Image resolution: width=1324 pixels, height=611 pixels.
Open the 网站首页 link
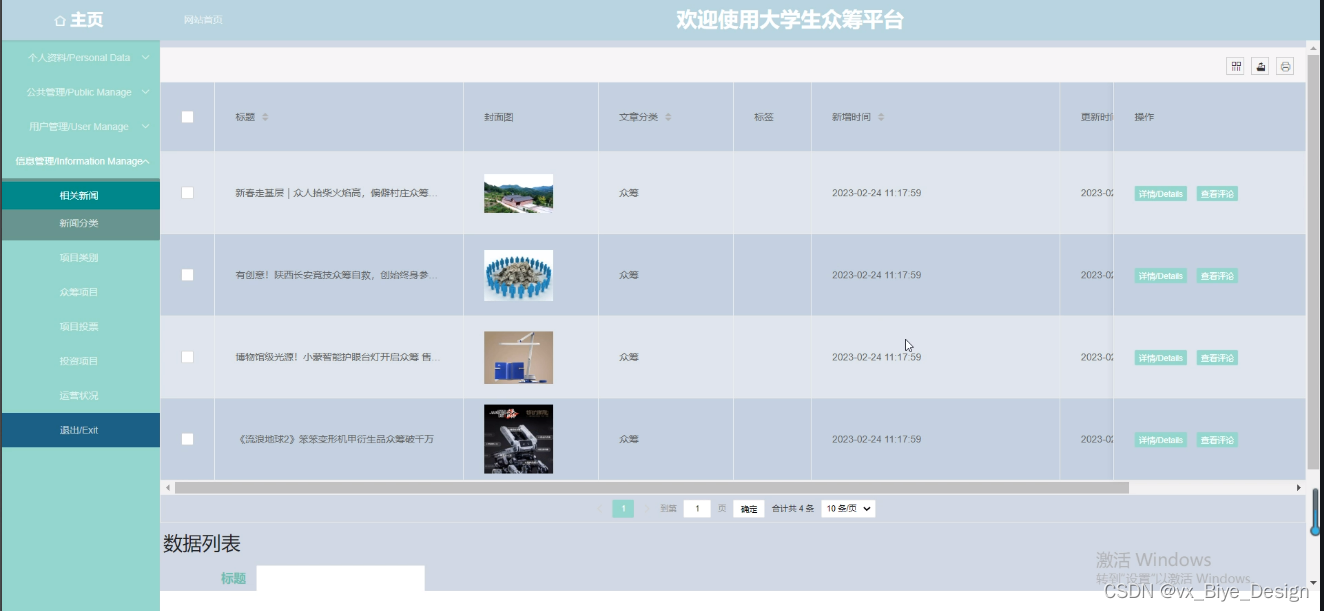click(x=203, y=20)
